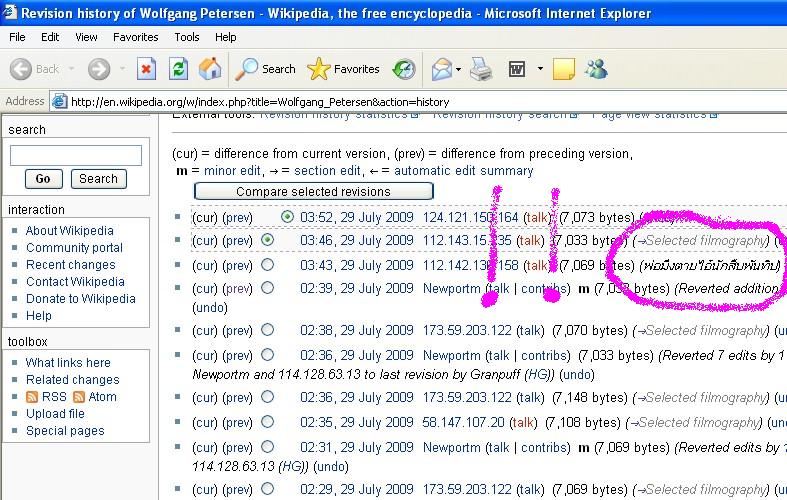Viewport: 787px width, 500px height.
Task: Click the page icon in address bar
Action: pyautogui.click(x=60, y=101)
